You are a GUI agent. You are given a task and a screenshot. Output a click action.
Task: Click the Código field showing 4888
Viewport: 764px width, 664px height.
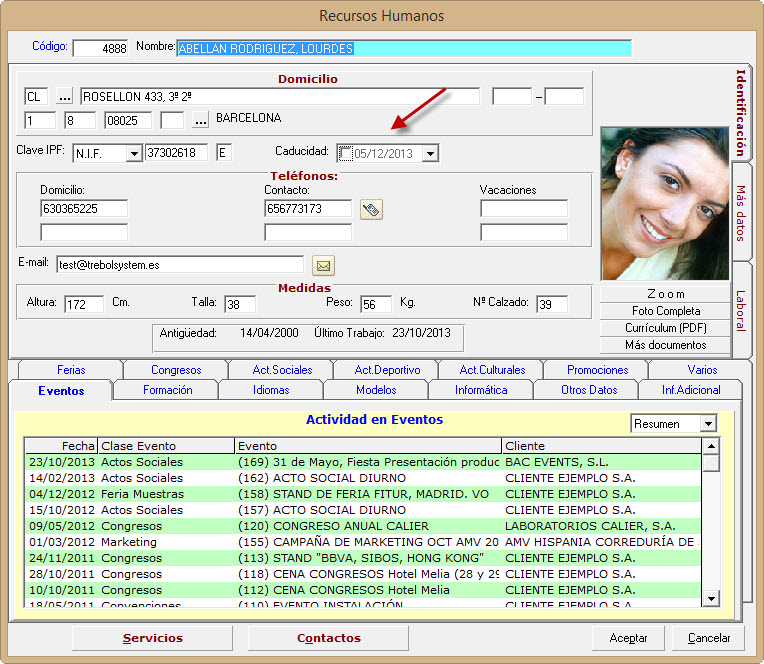coord(100,48)
